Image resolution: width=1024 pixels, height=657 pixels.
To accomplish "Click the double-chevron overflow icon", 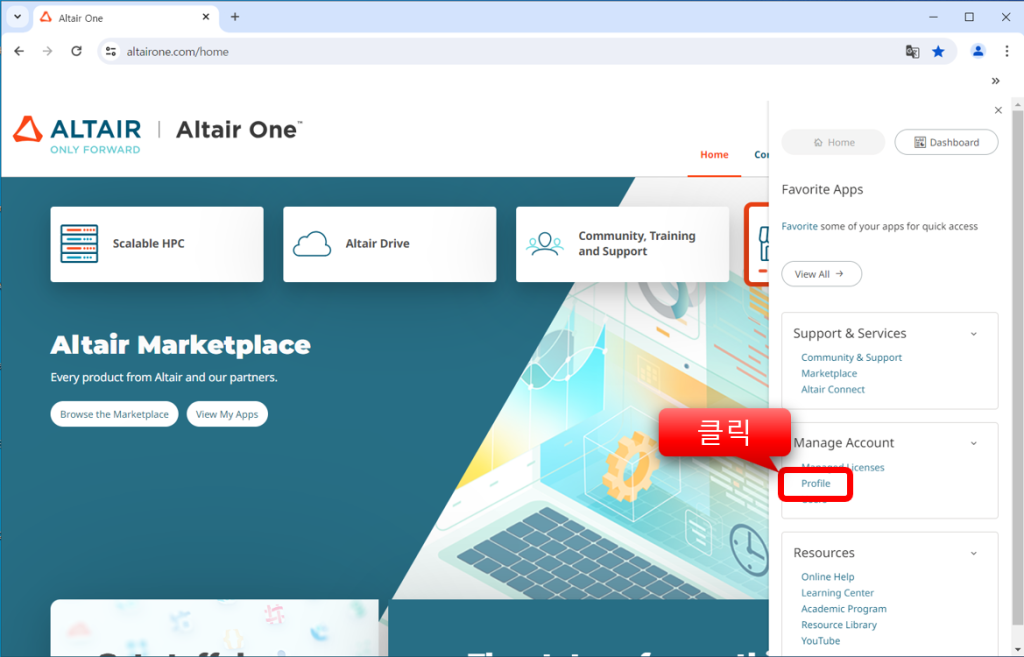I will (x=995, y=81).
